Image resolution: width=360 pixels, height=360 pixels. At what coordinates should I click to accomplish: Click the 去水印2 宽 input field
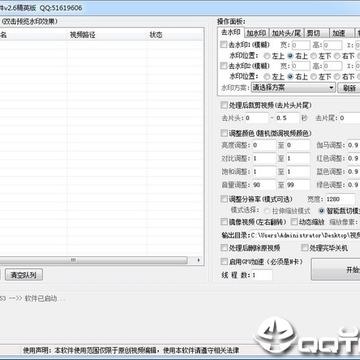click(301, 66)
